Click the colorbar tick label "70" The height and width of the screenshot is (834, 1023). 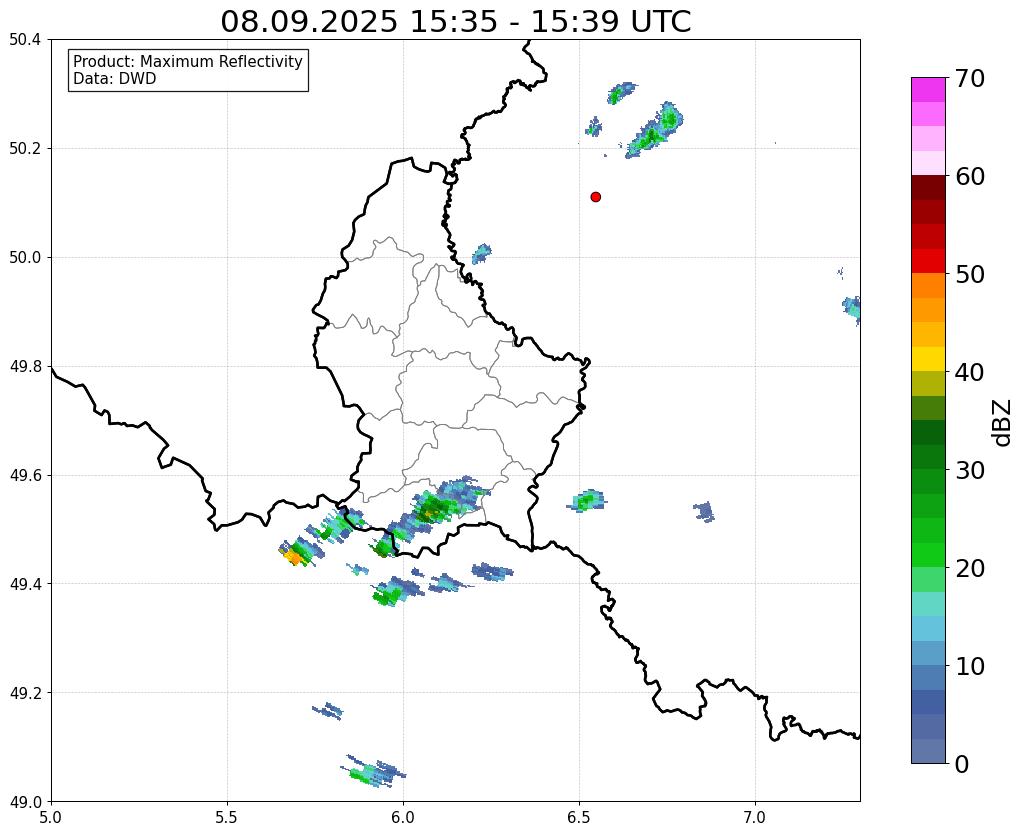969,78
